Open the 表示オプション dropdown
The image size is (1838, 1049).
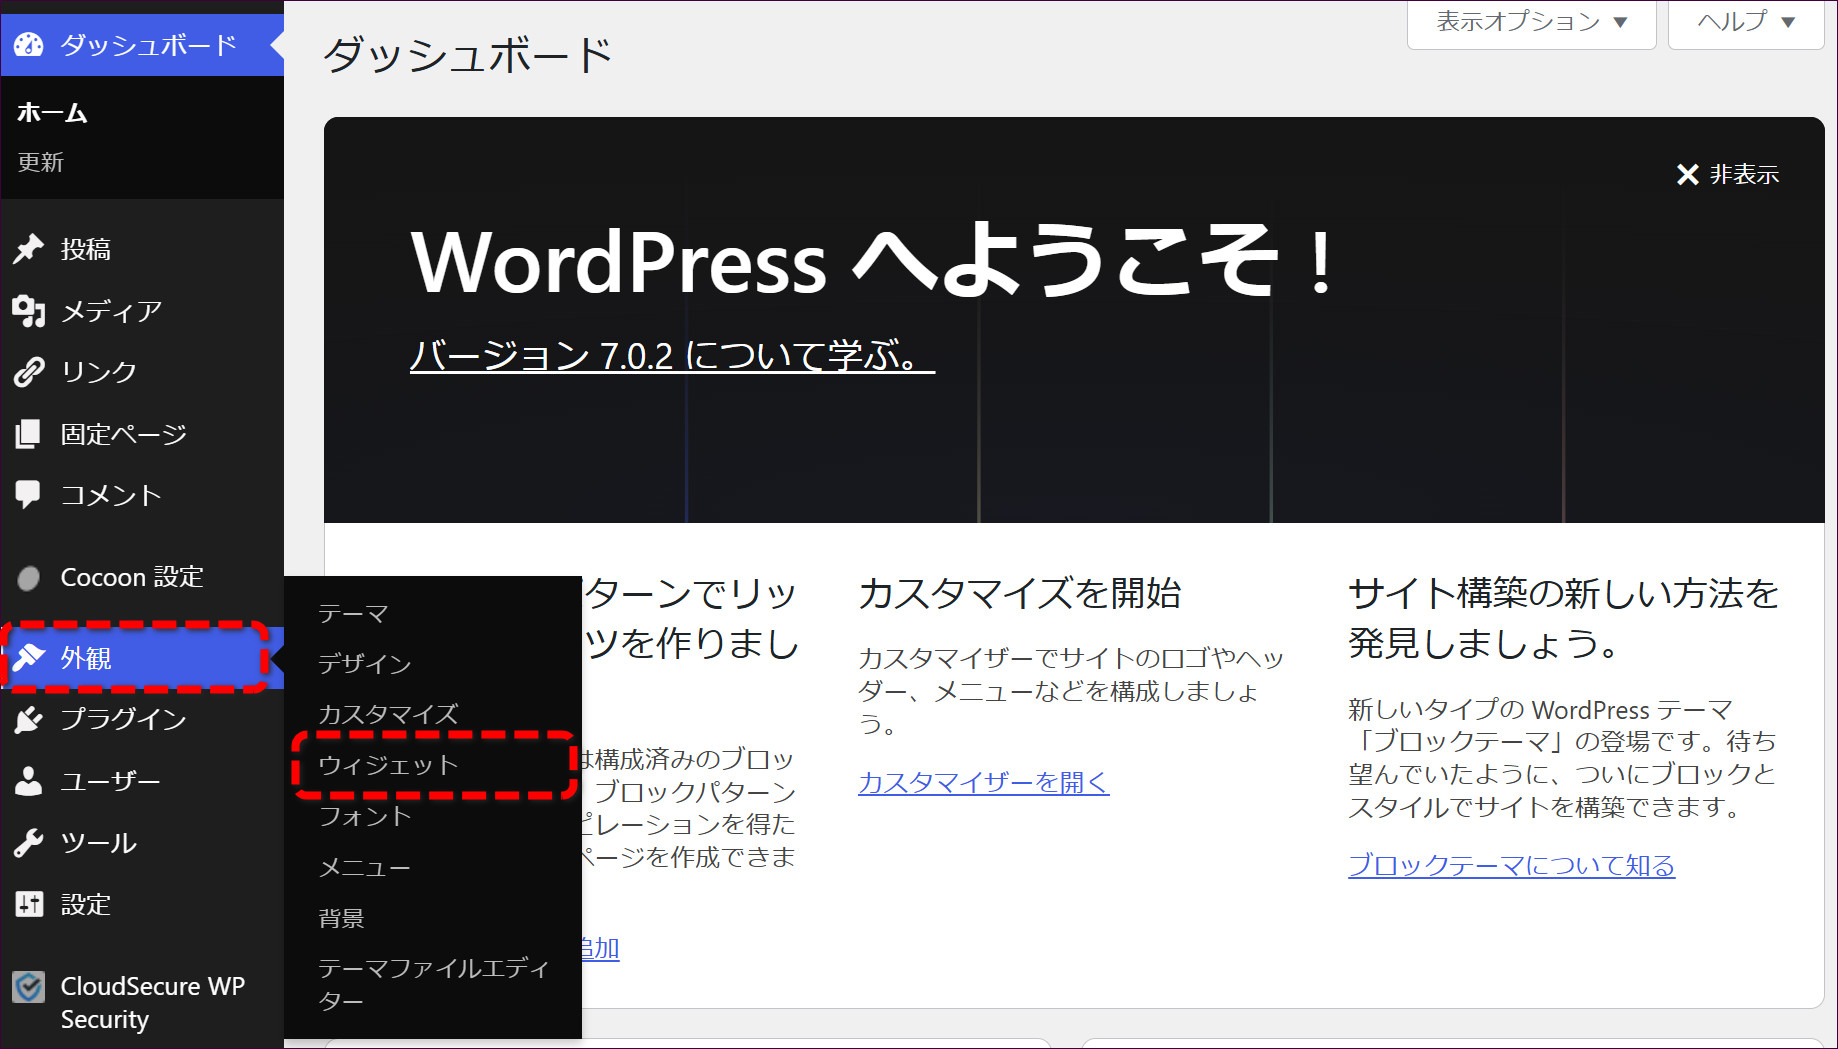[x=1531, y=22]
